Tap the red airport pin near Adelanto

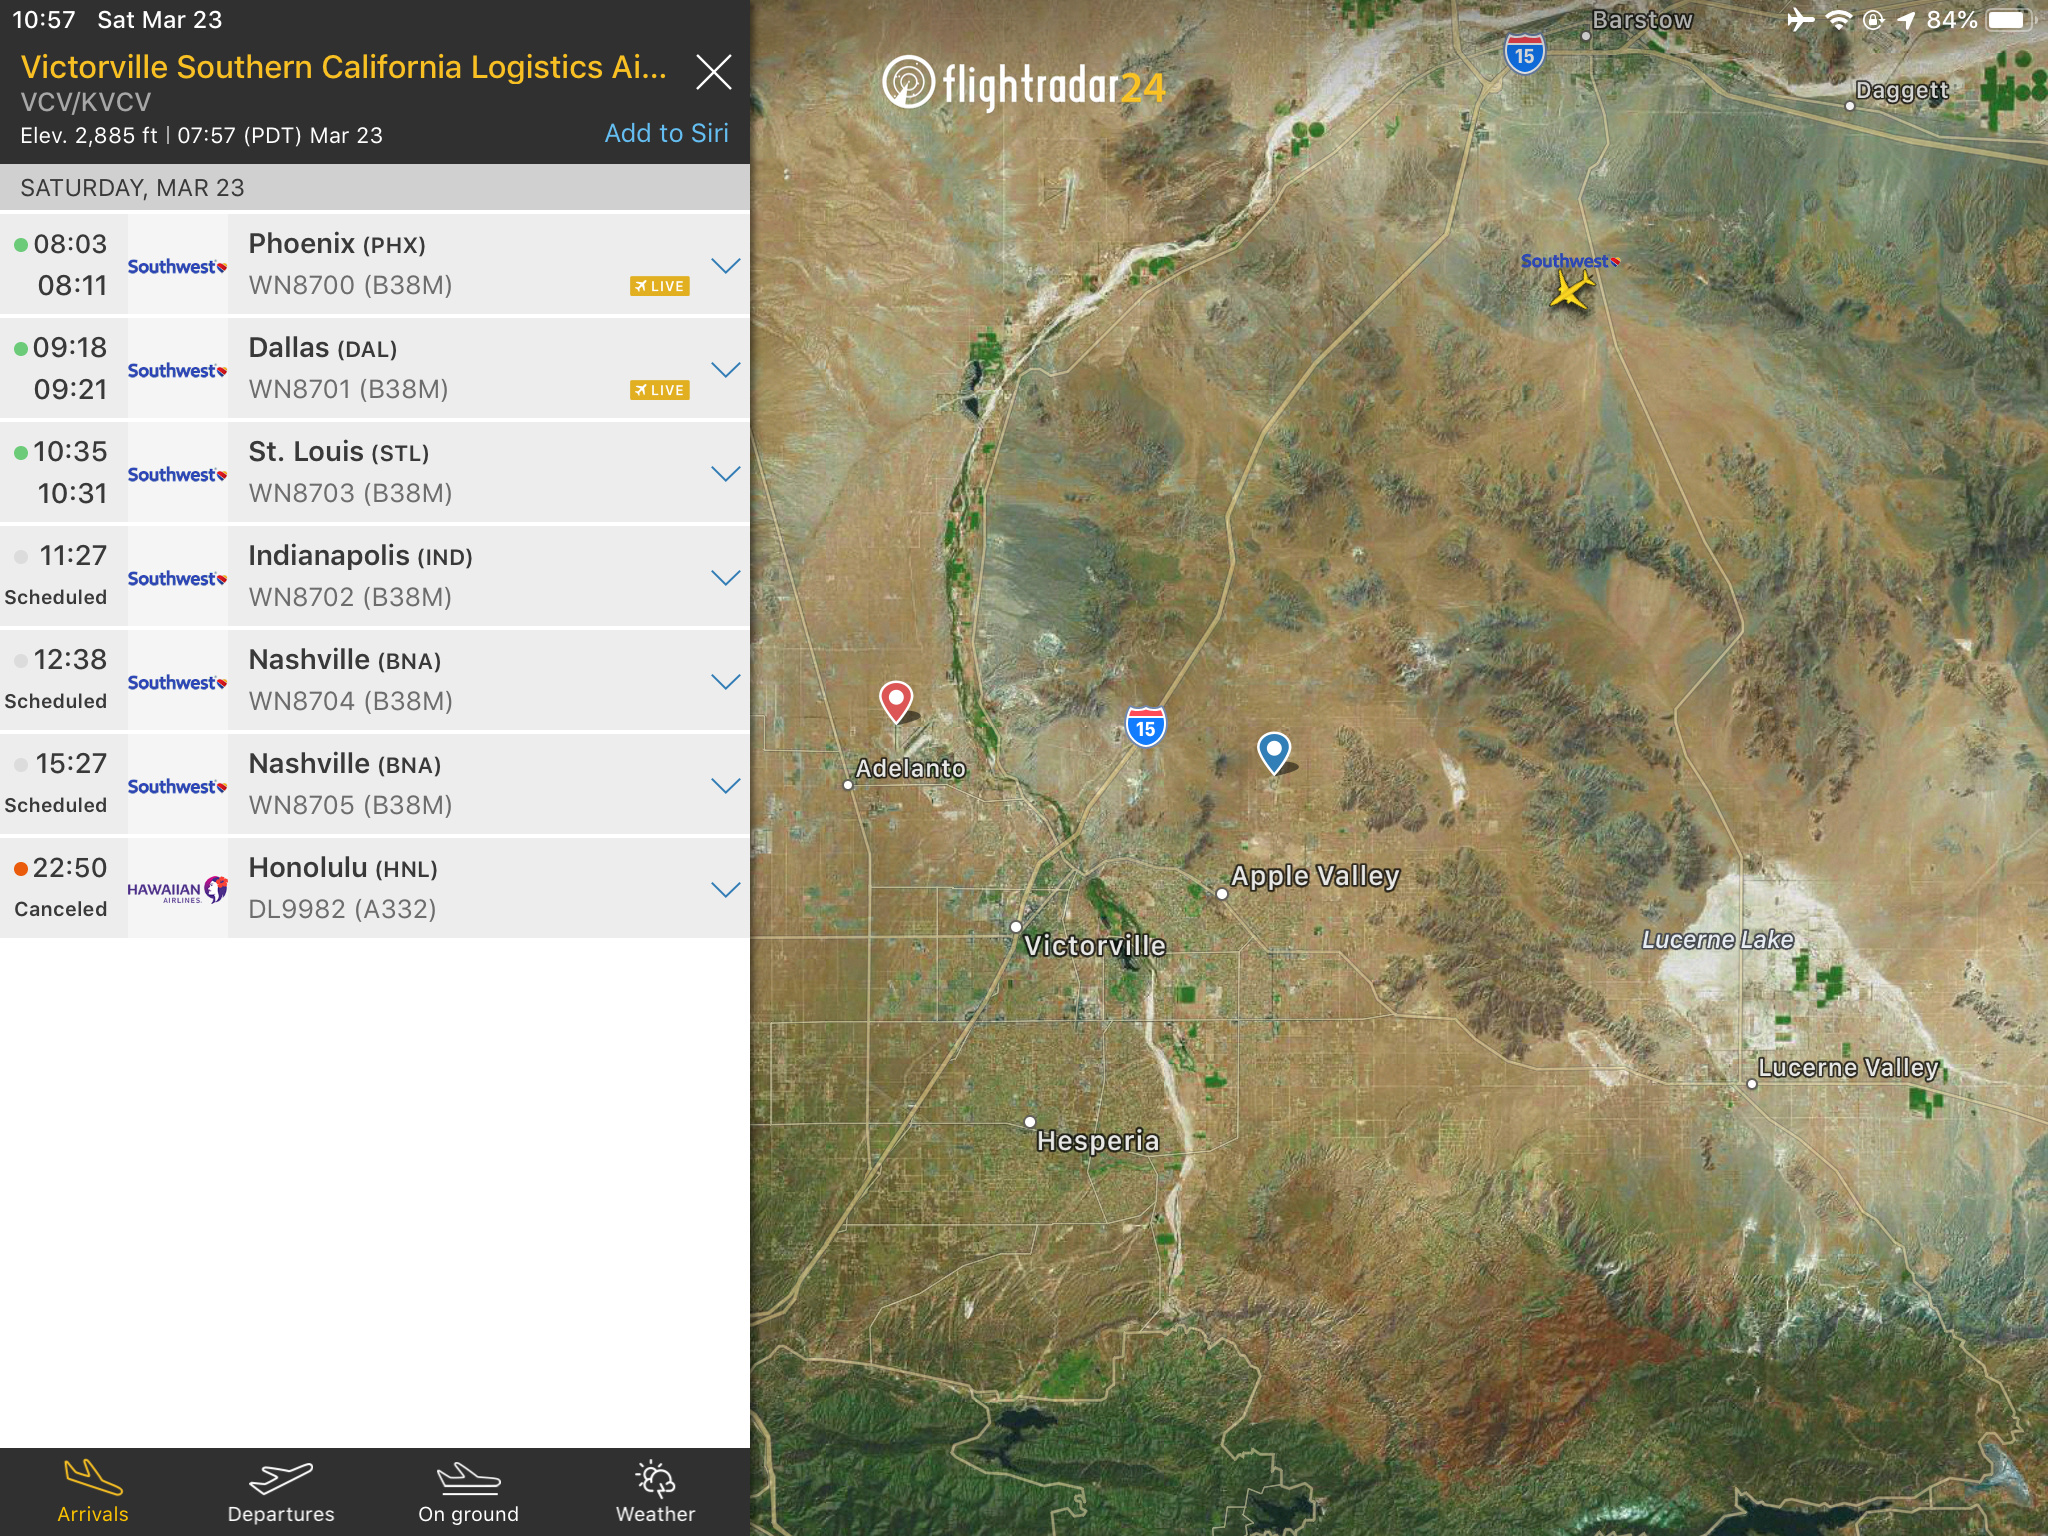pyautogui.click(x=895, y=700)
